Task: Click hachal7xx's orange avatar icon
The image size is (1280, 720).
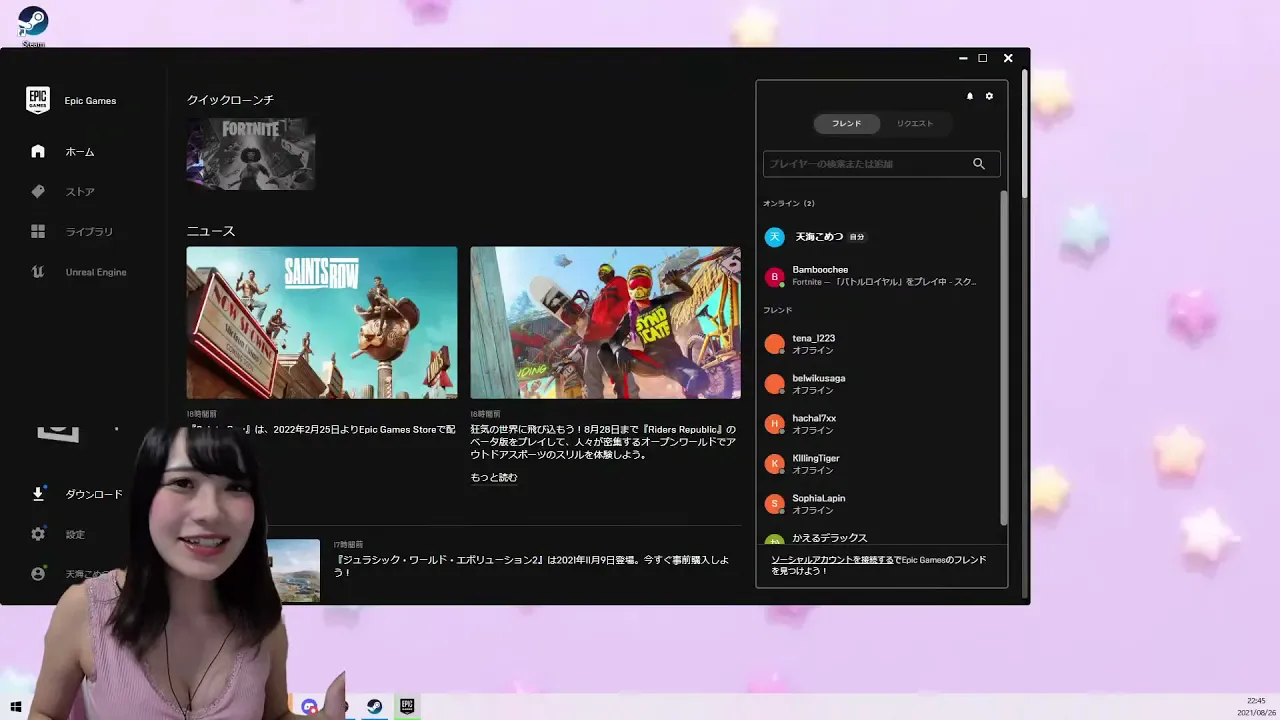Action: click(774, 424)
